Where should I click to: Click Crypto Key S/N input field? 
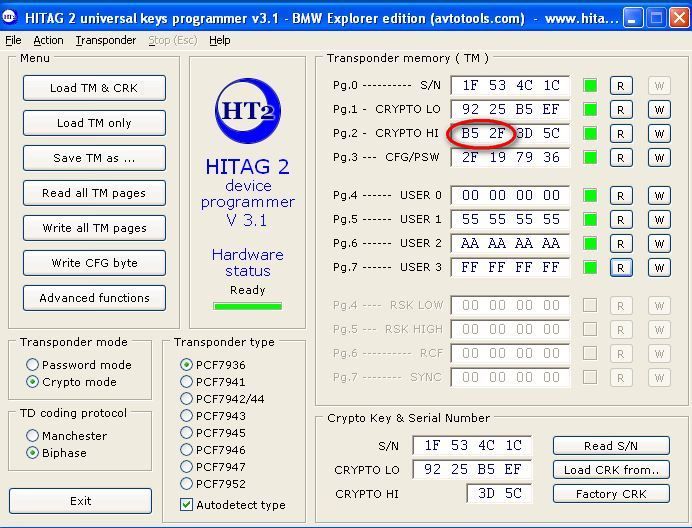[472, 445]
